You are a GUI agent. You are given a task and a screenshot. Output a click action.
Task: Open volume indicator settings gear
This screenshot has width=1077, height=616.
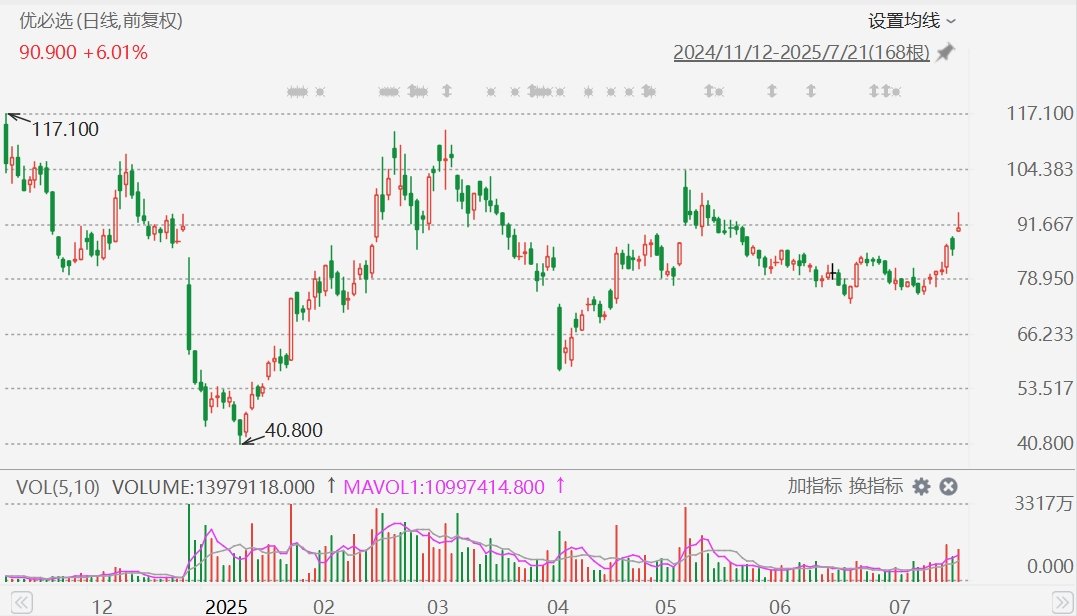click(x=921, y=487)
